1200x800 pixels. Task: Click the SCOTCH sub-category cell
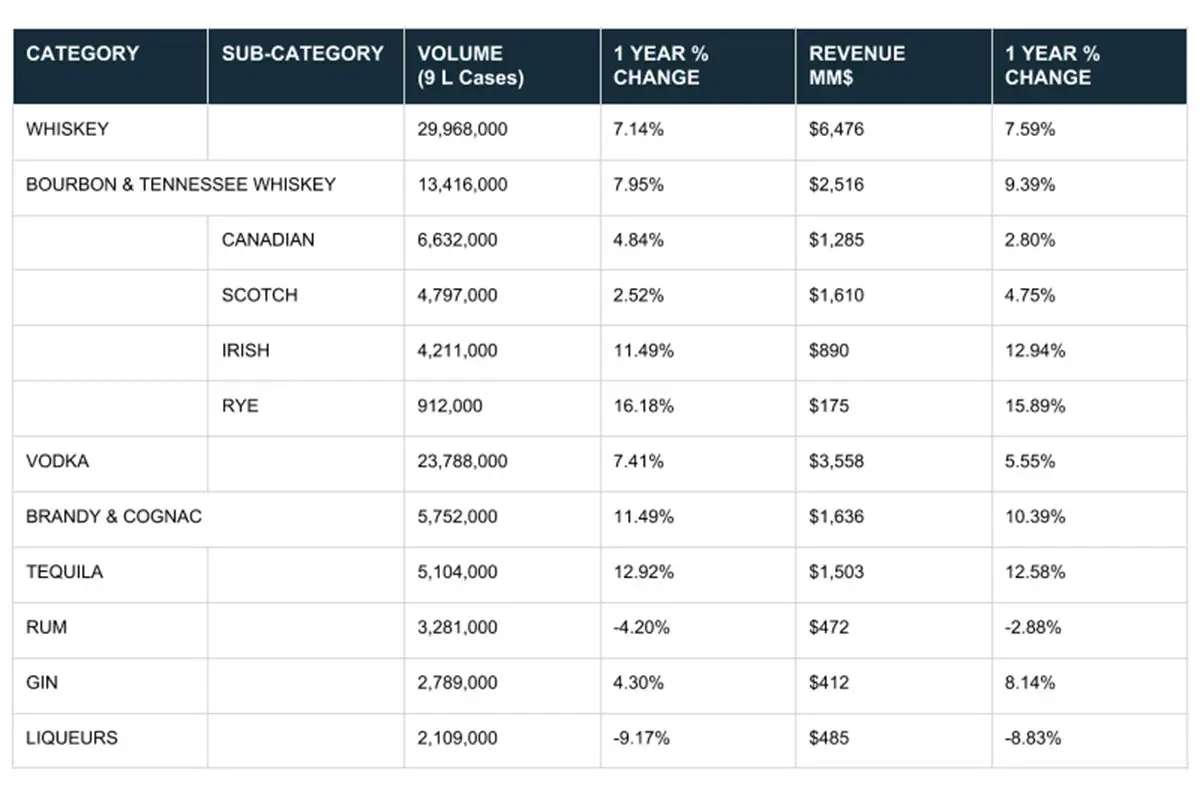259,295
